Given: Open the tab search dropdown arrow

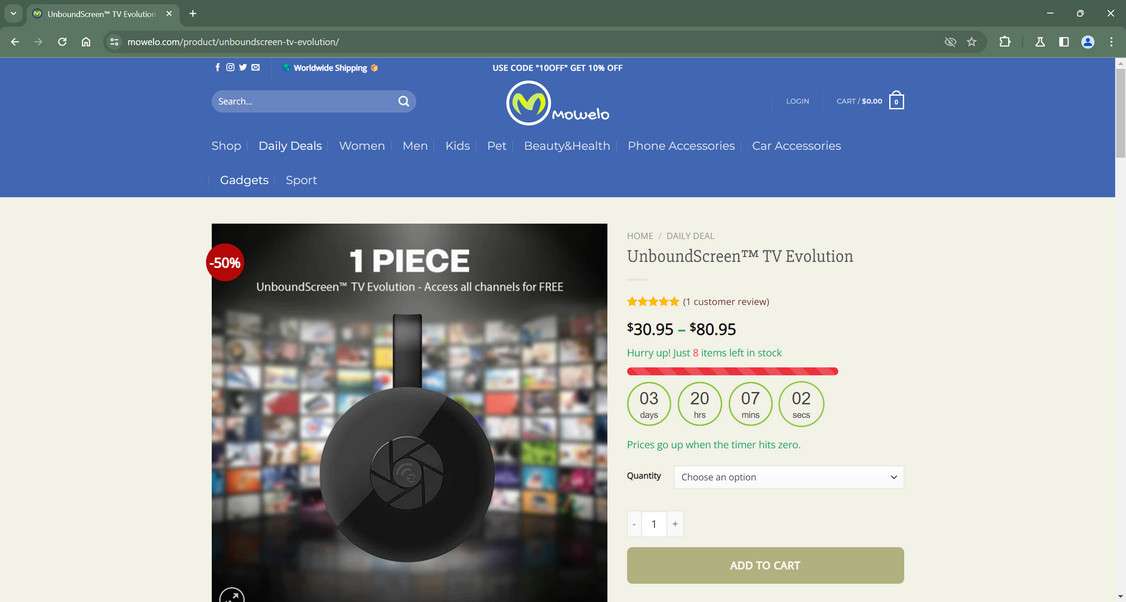Looking at the screenshot, I should 13,14.
